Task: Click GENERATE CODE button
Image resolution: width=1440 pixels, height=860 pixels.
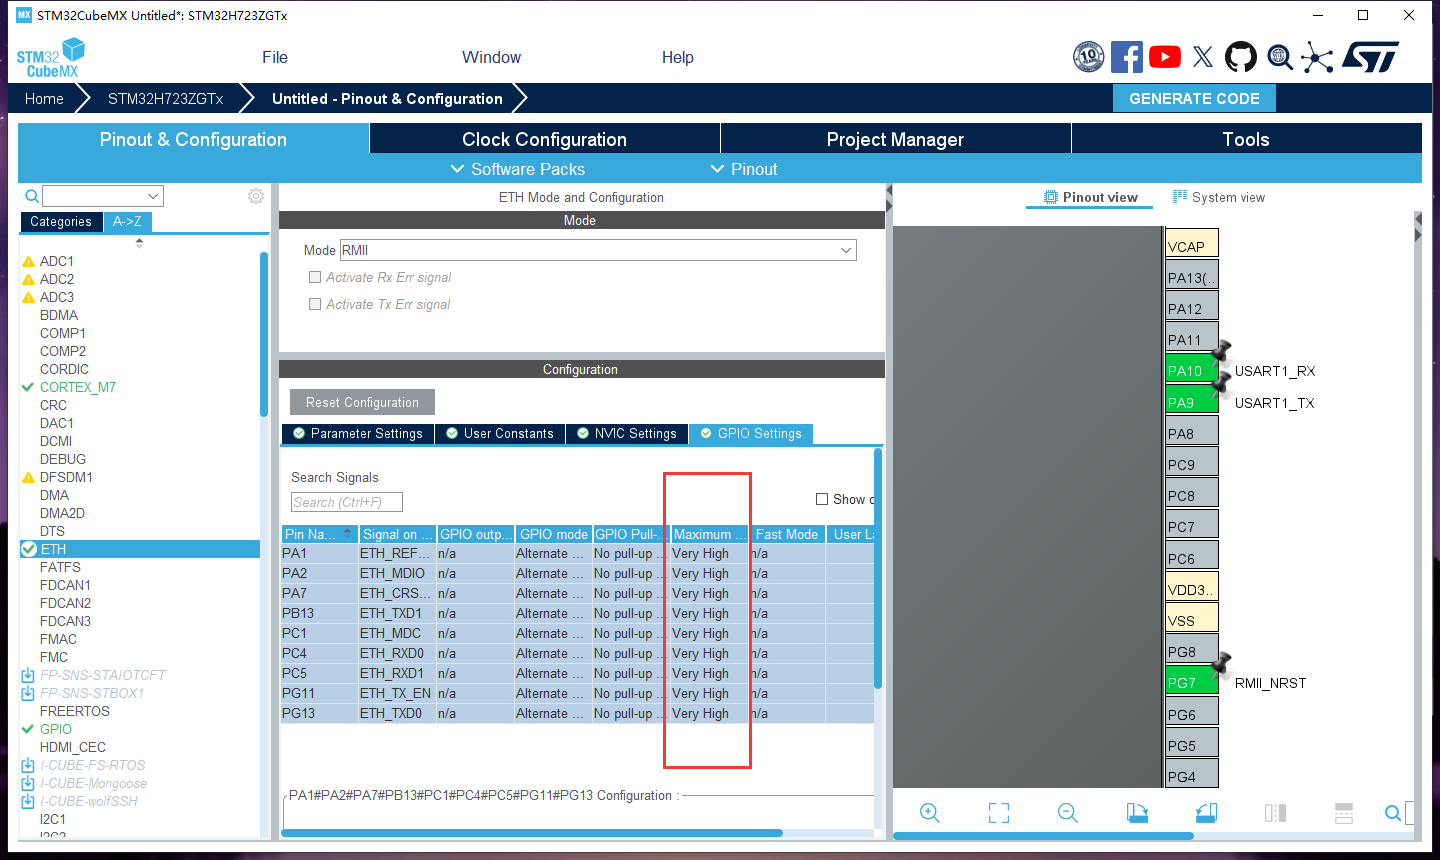Action: point(1194,98)
